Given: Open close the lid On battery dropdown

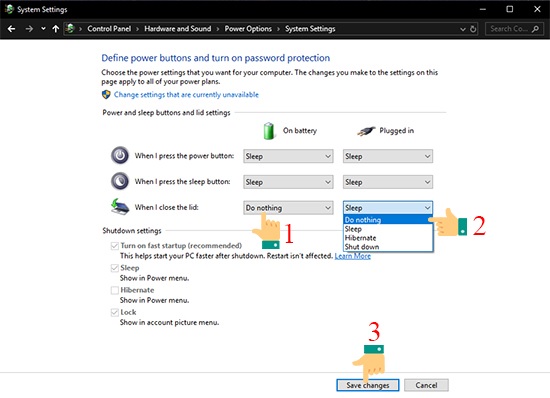Looking at the screenshot, I should coord(288,208).
